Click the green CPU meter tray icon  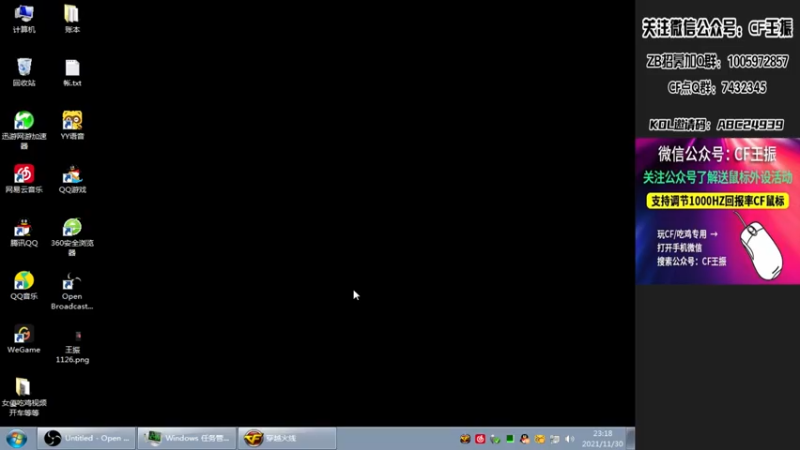(x=510, y=438)
